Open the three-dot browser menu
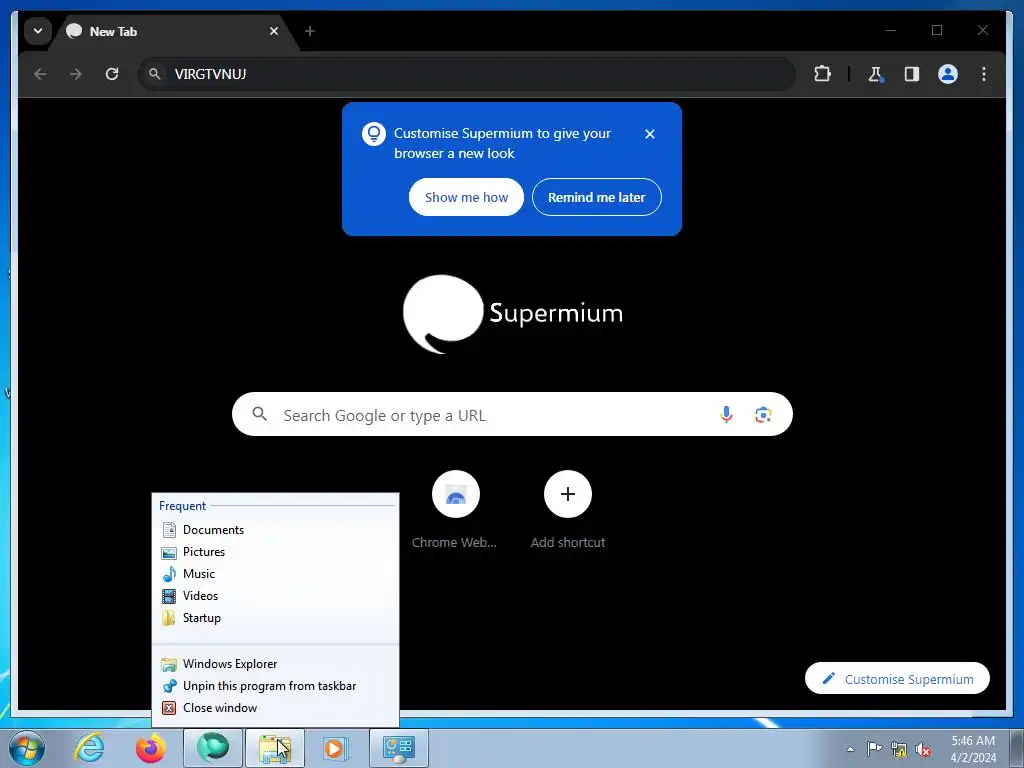The image size is (1024, 768). coord(984,74)
